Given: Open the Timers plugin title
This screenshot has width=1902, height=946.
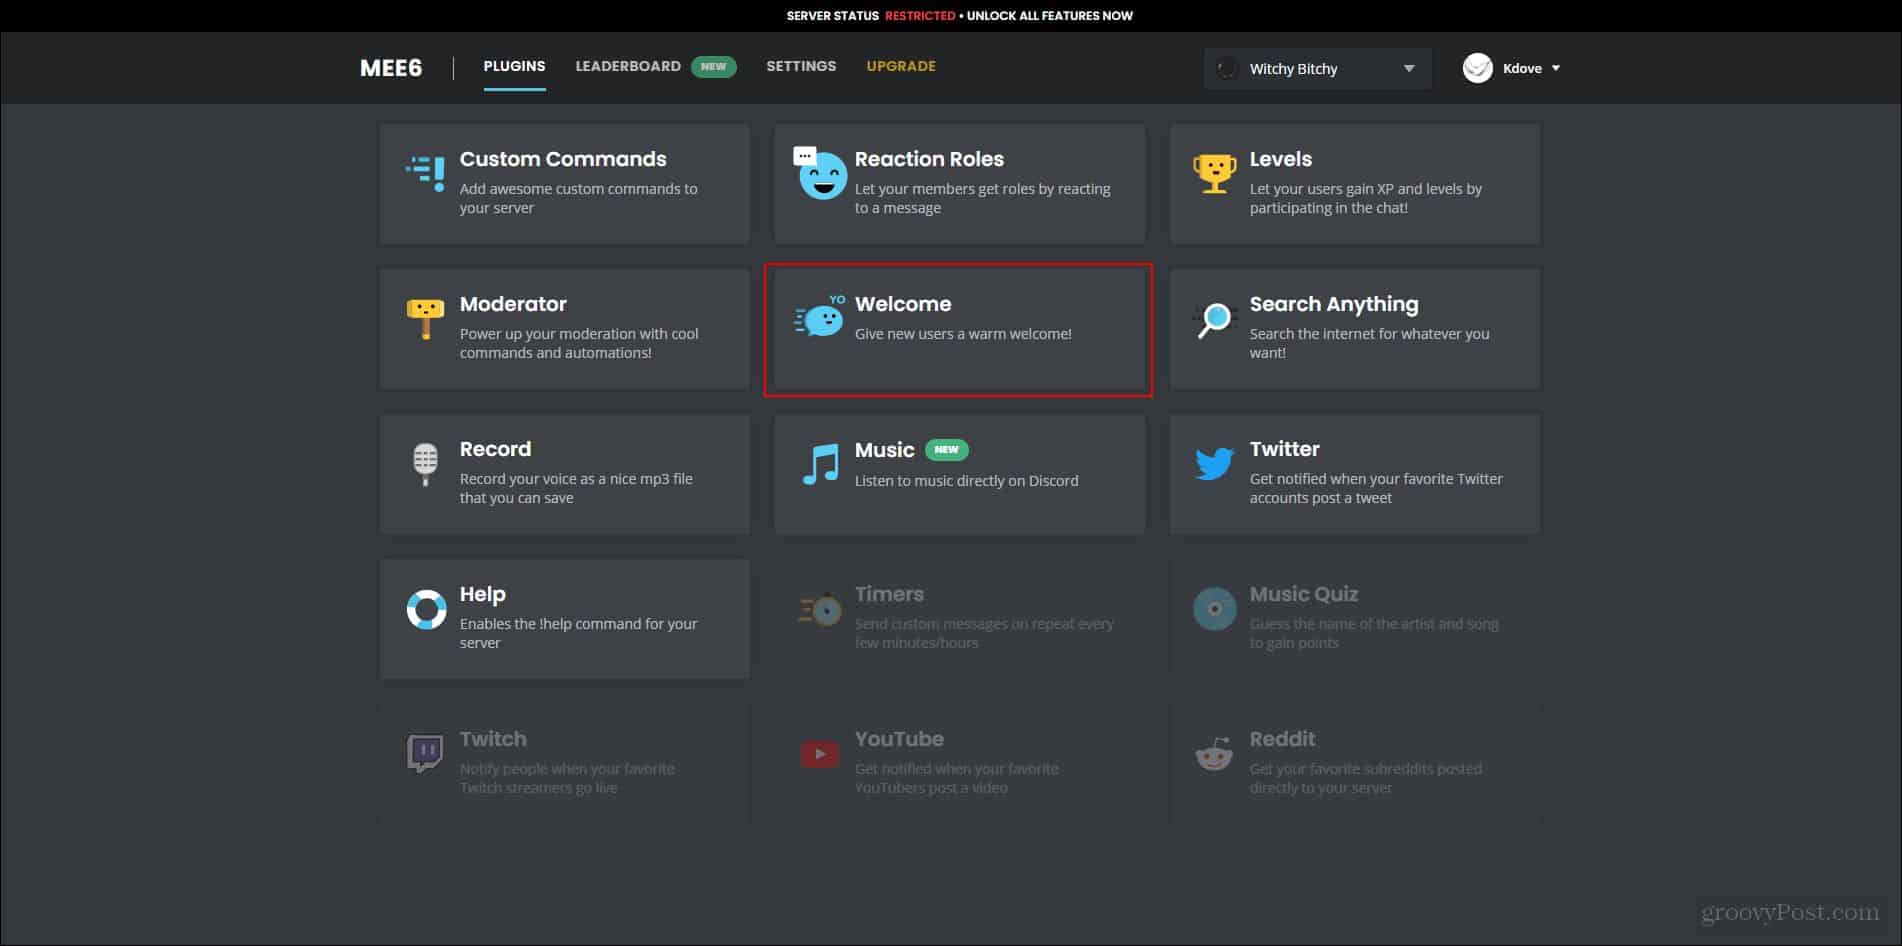Looking at the screenshot, I should 889,594.
